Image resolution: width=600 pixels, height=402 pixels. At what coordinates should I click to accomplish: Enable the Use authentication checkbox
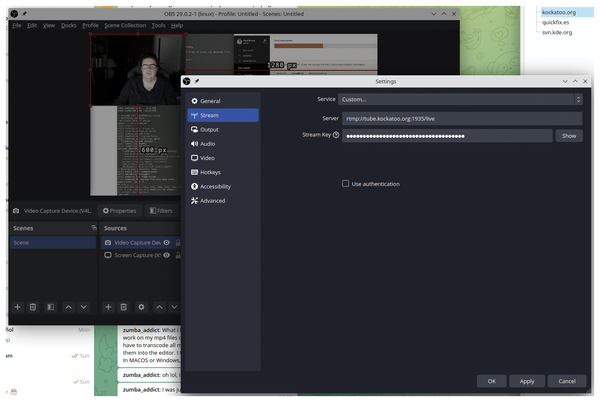(345, 184)
